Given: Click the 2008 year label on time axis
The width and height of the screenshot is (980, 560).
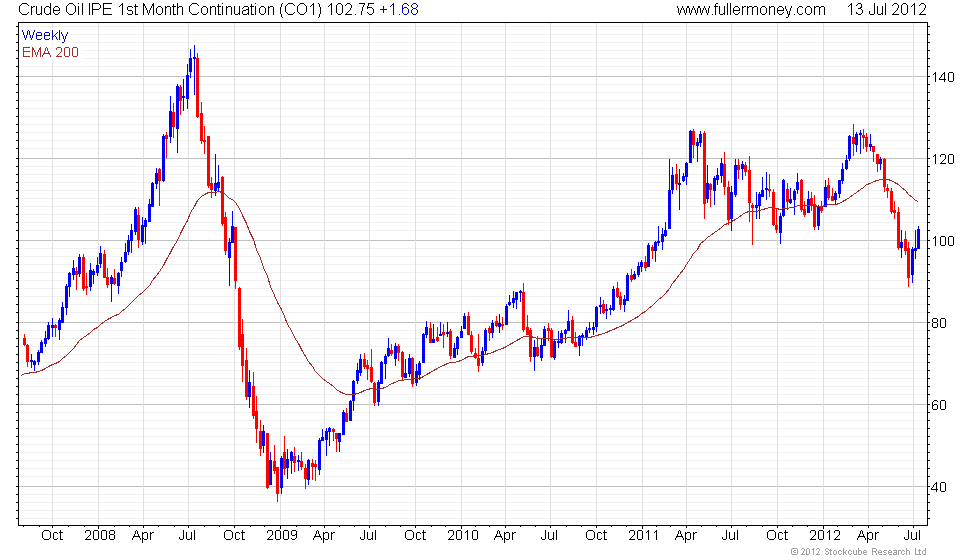Looking at the screenshot, I should (100, 535).
